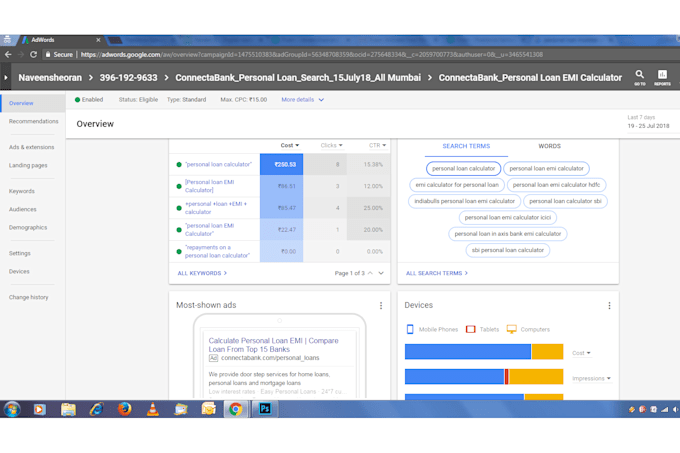Click the Tablets legend icon

pyautogui.click(x=470, y=329)
